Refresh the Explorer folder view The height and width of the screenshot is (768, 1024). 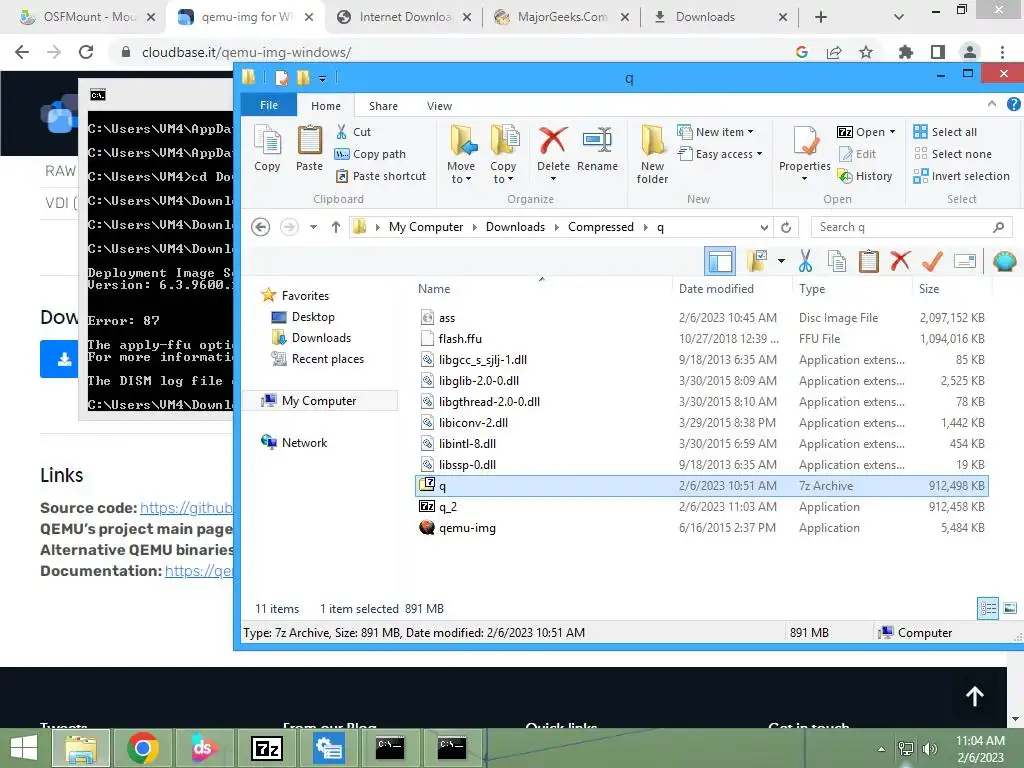tap(786, 227)
